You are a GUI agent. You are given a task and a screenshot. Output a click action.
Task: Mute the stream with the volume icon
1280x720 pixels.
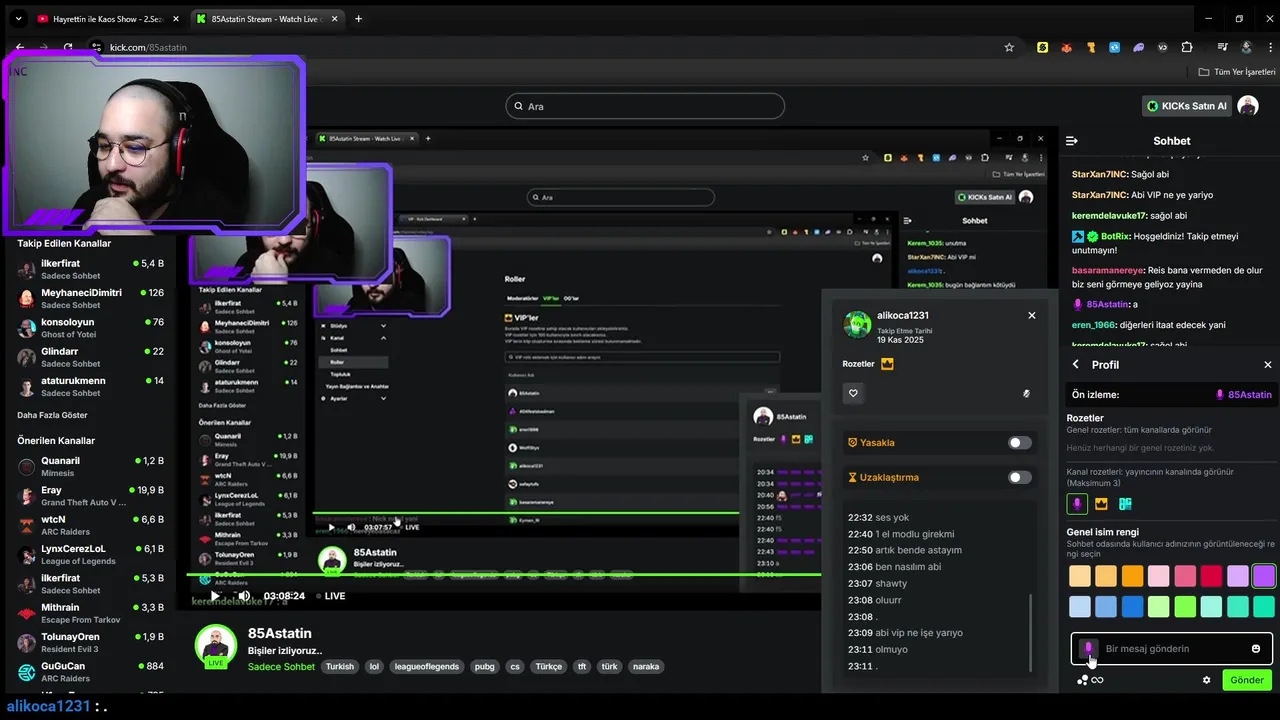[244, 596]
